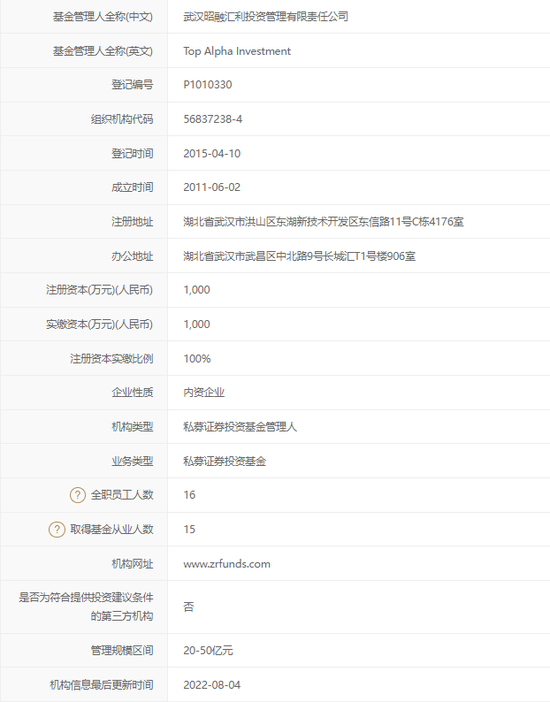
Task: Click the 取得基金从业人数 label text
Action: [x=112, y=529]
